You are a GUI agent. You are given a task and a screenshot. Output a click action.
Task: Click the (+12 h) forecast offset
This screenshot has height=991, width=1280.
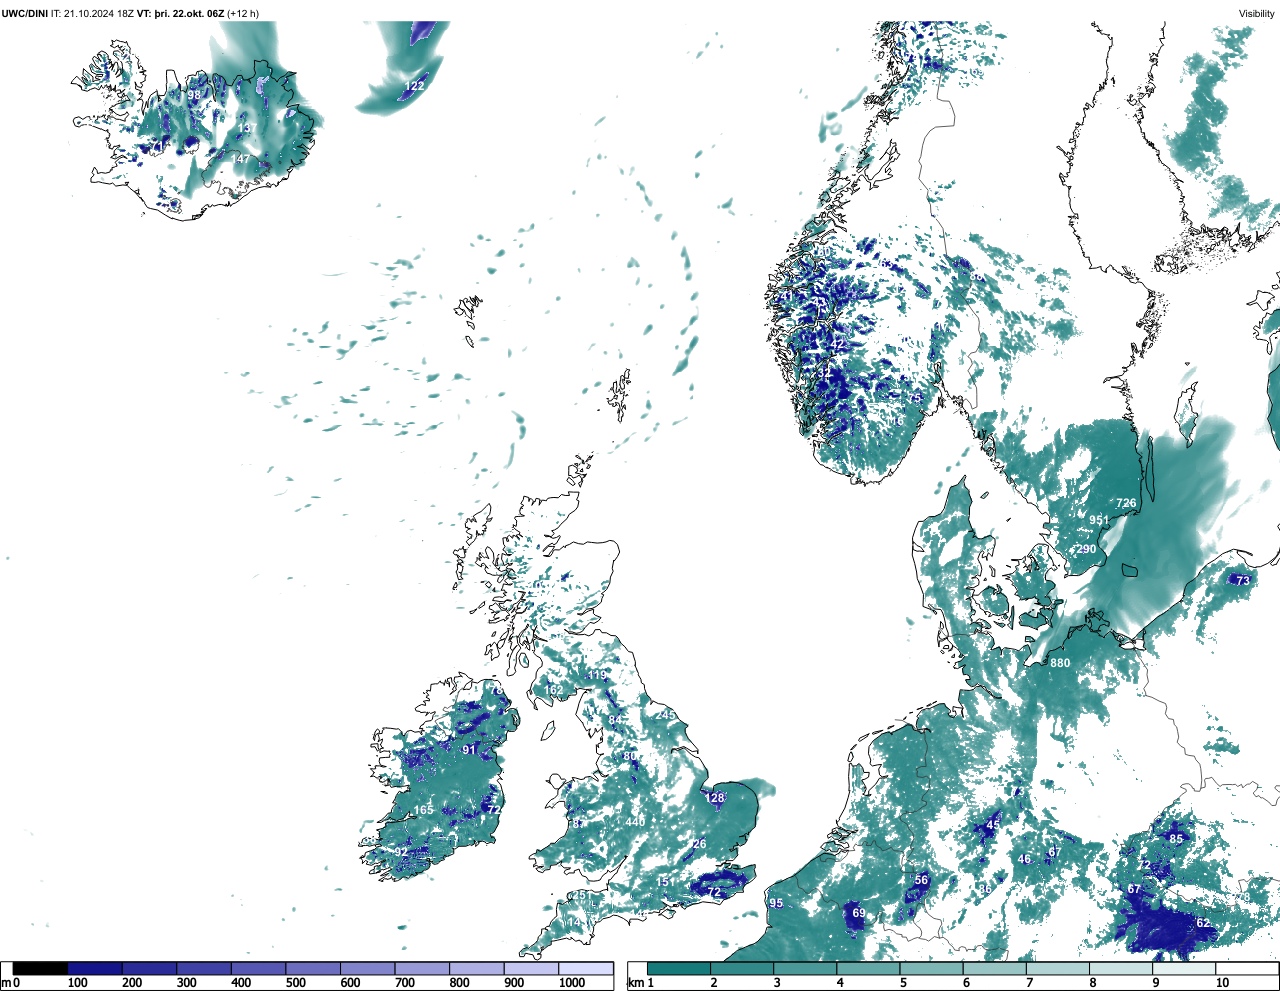(243, 14)
